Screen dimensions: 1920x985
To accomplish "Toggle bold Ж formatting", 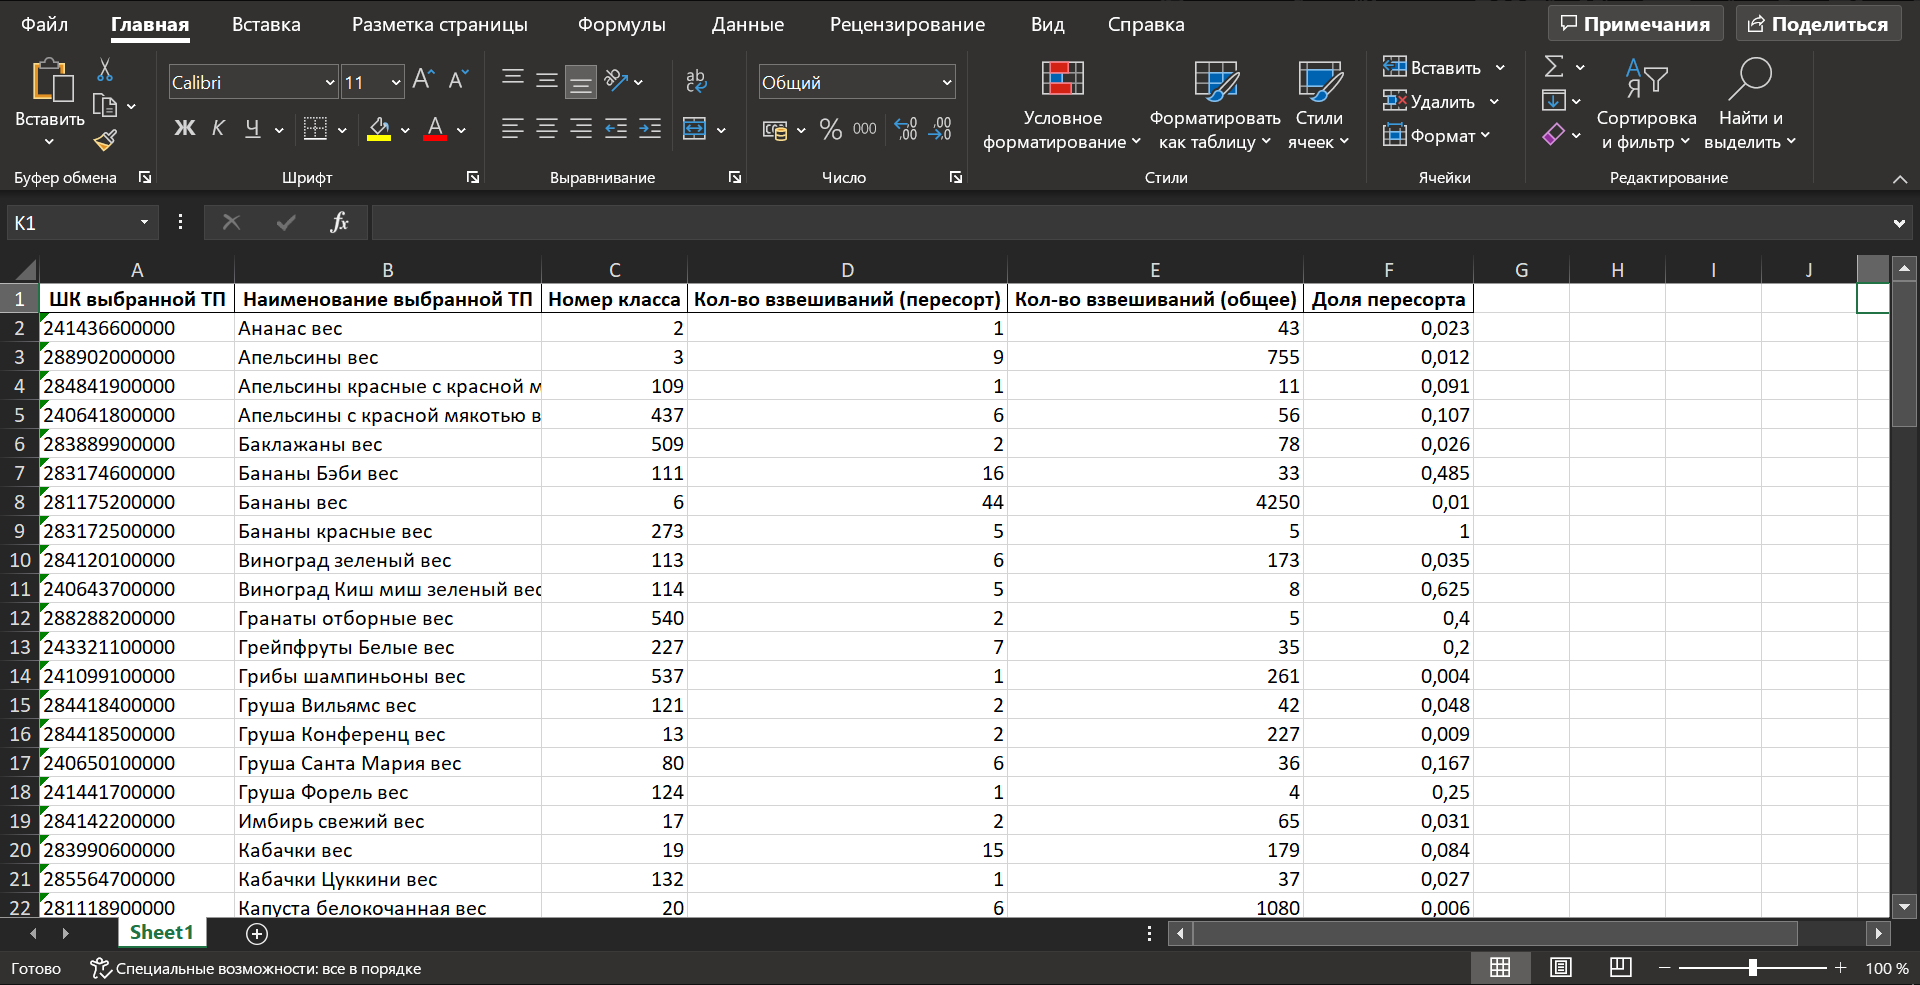I will pyautogui.click(x=185, y=129).
